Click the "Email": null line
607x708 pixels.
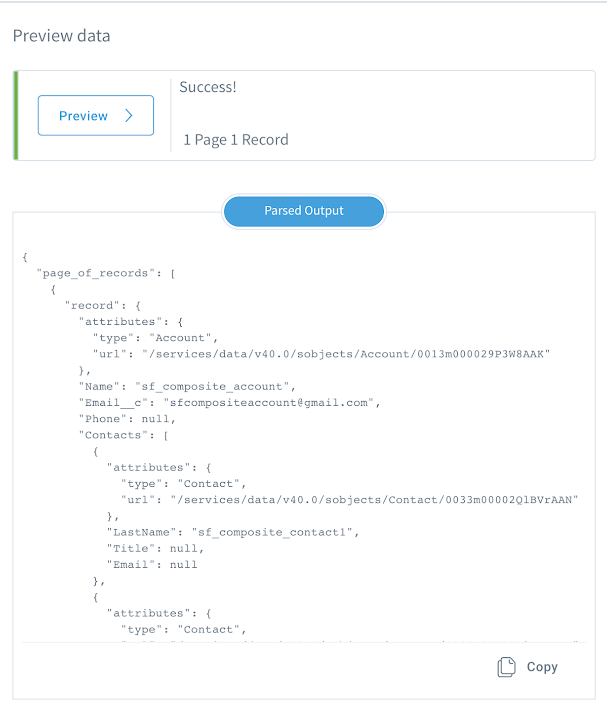point(152,565)
